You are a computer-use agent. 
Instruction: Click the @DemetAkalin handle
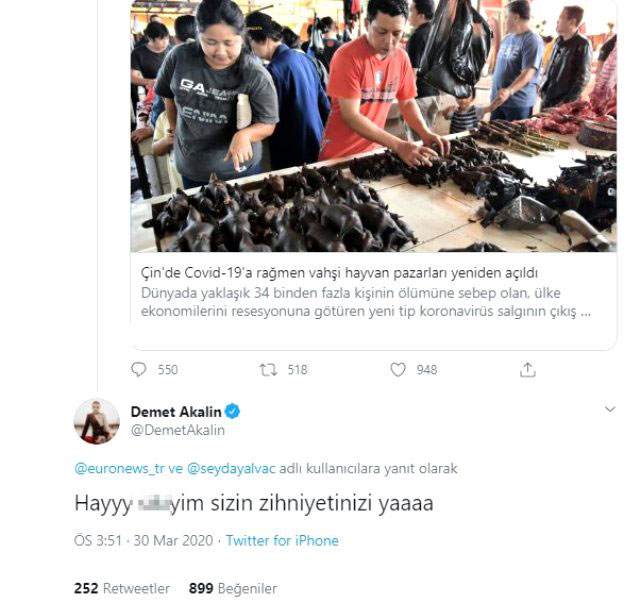point(177,430)
